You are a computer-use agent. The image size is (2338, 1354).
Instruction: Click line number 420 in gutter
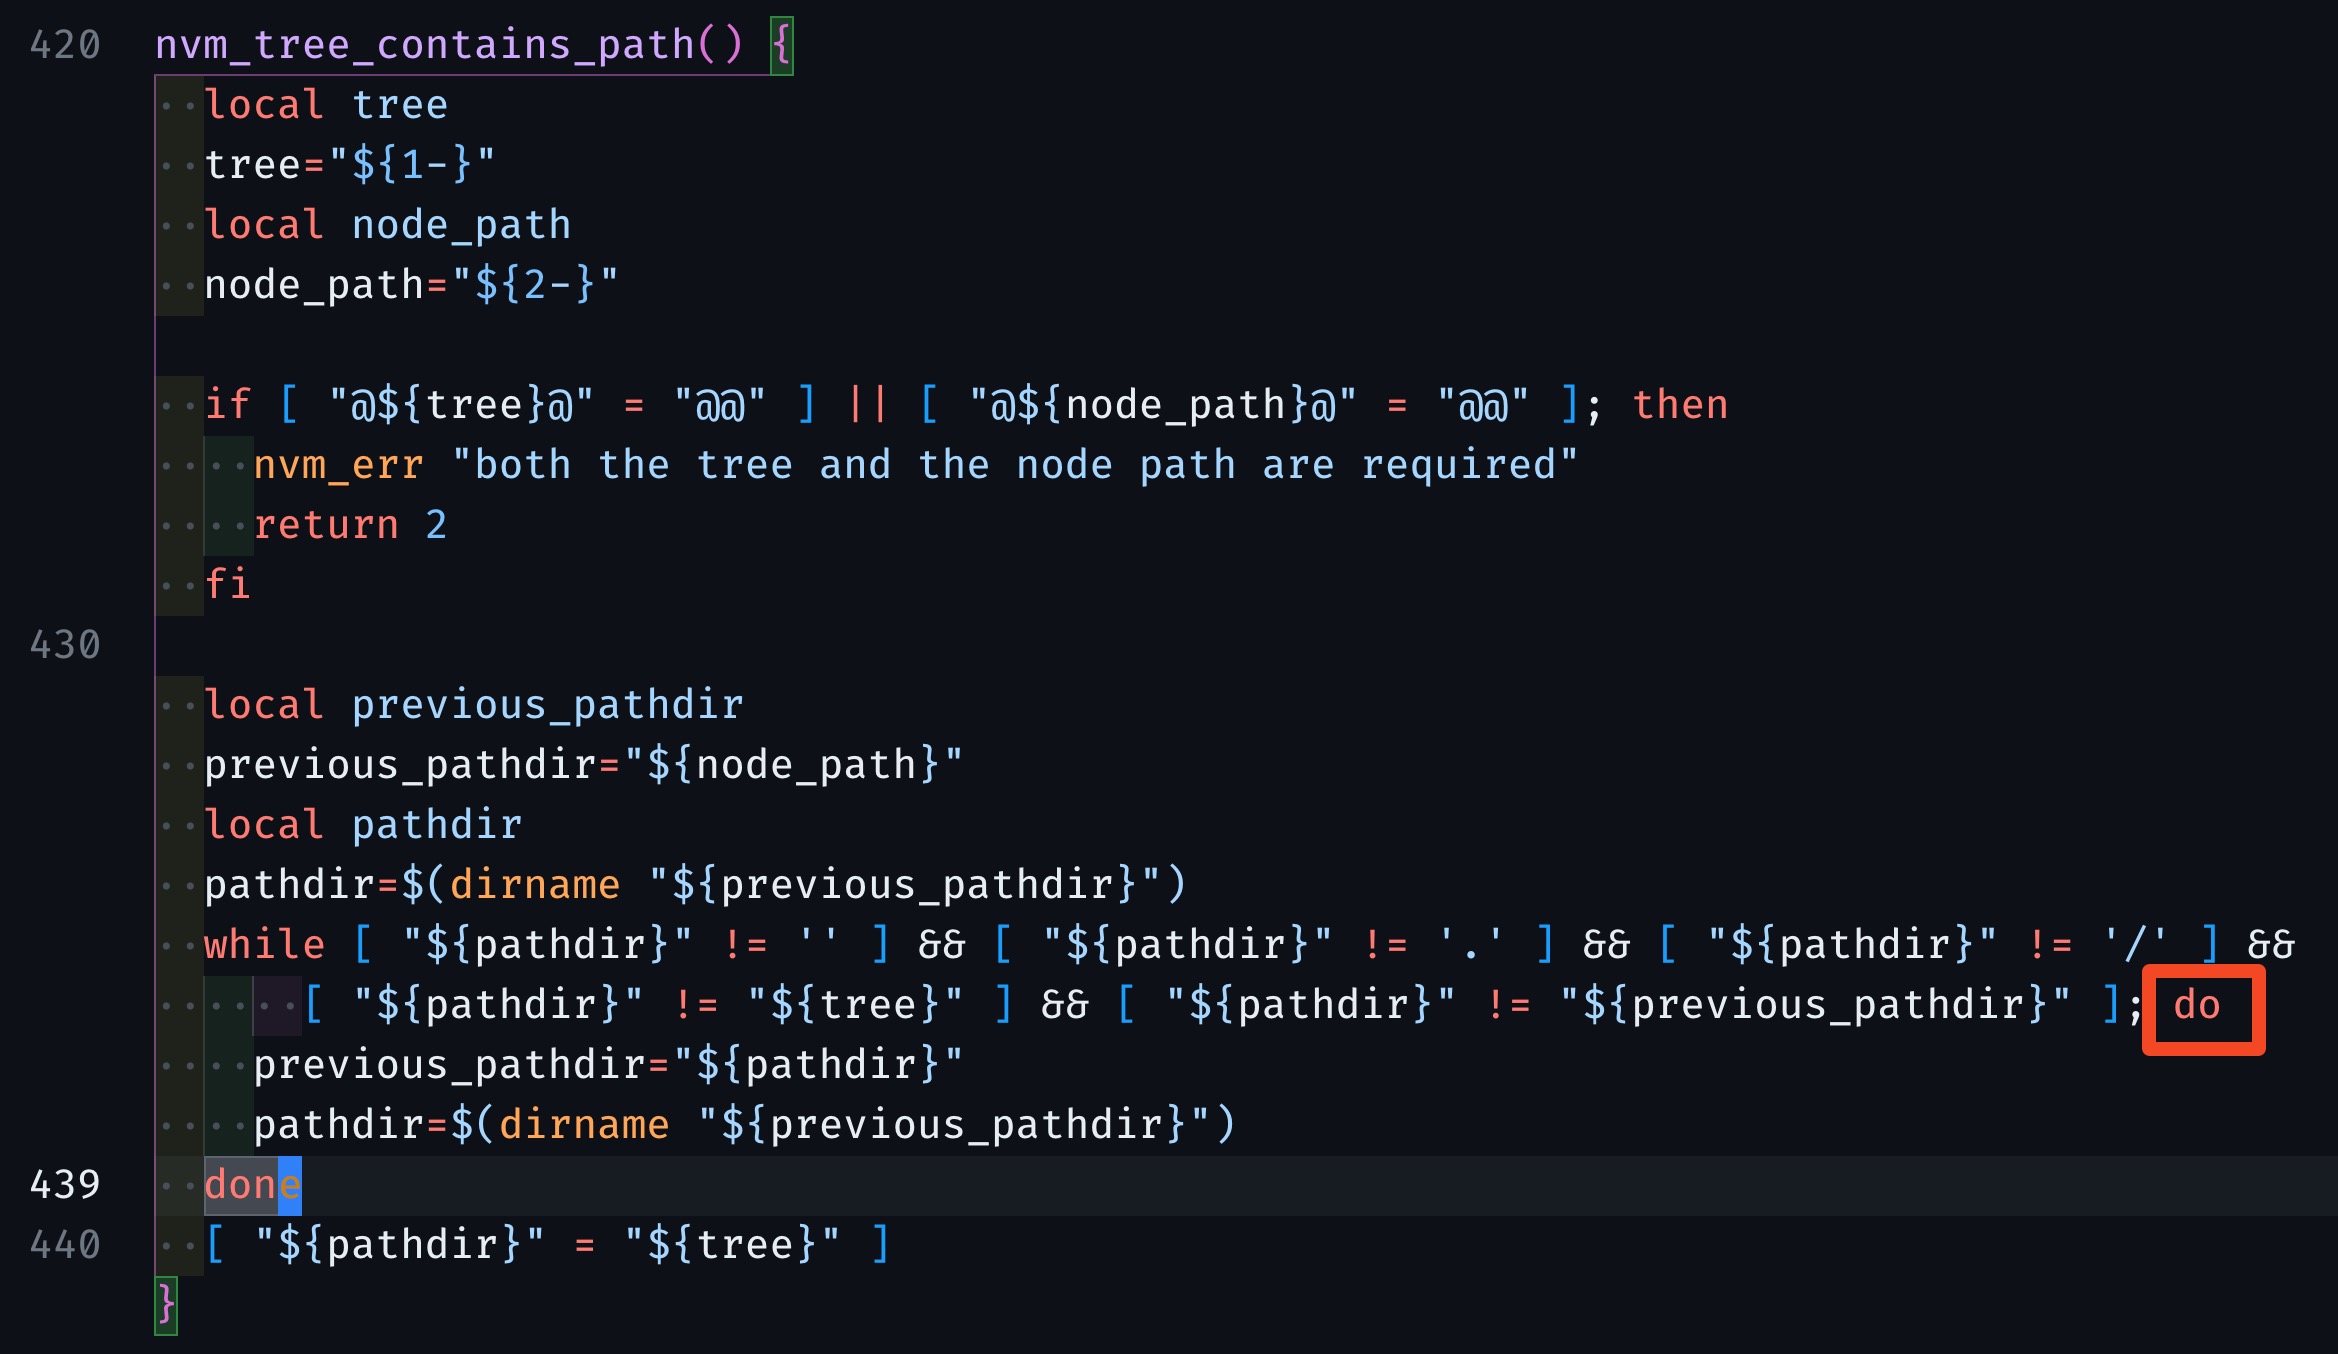[65, 45]
